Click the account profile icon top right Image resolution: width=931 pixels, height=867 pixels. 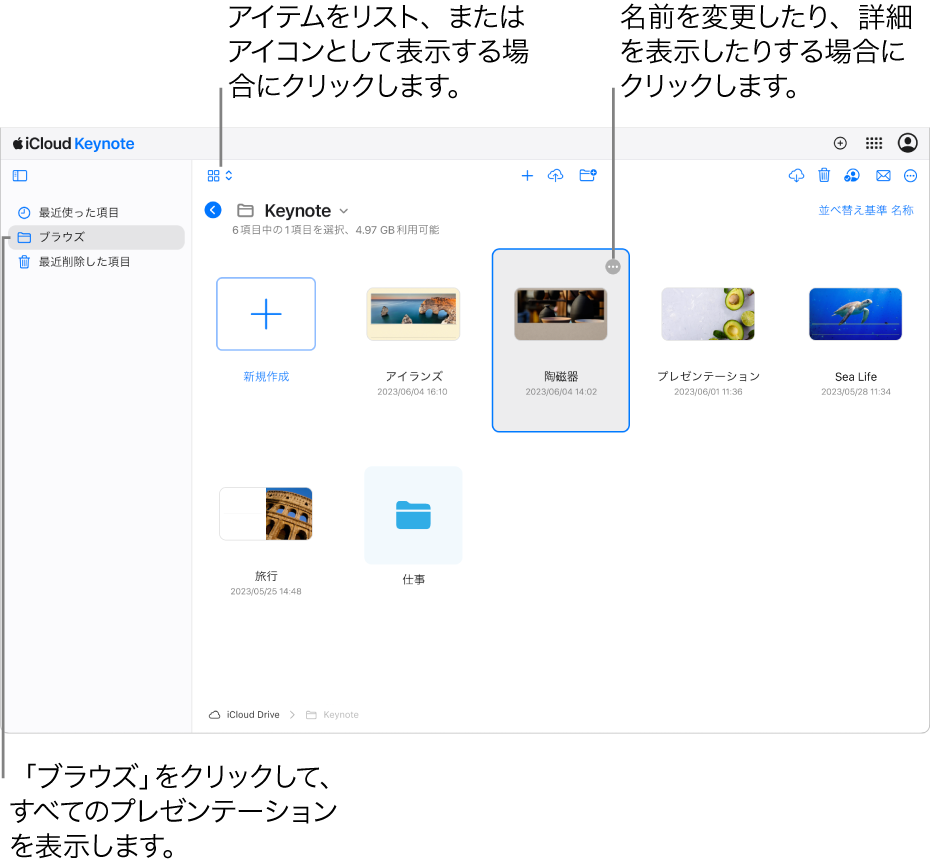906,143
